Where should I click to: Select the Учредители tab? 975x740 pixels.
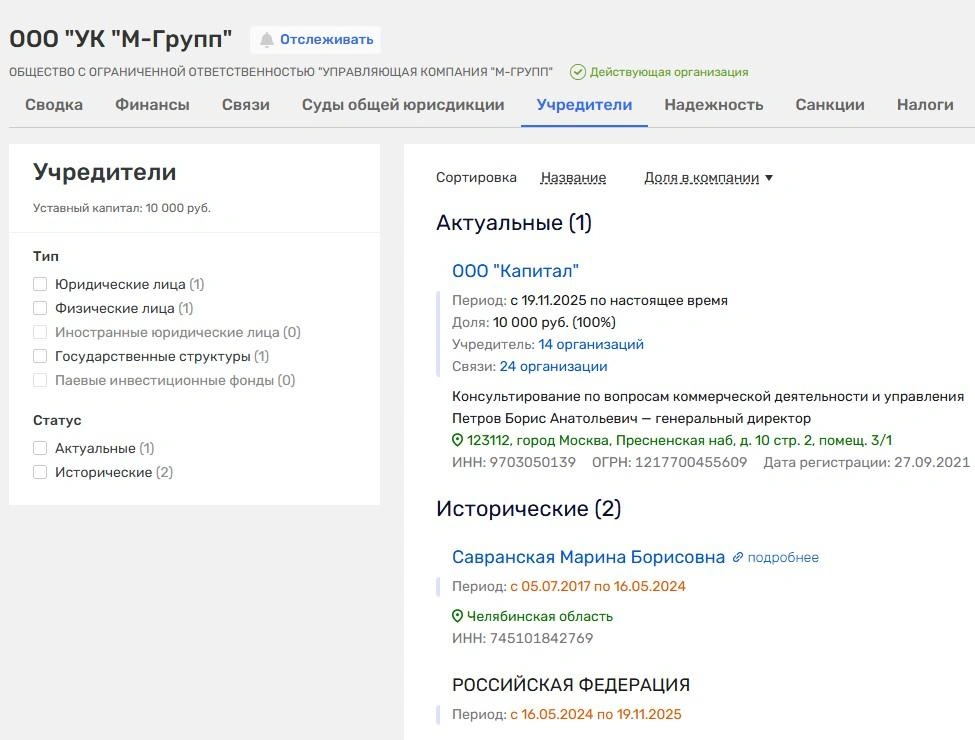[585, 104]
